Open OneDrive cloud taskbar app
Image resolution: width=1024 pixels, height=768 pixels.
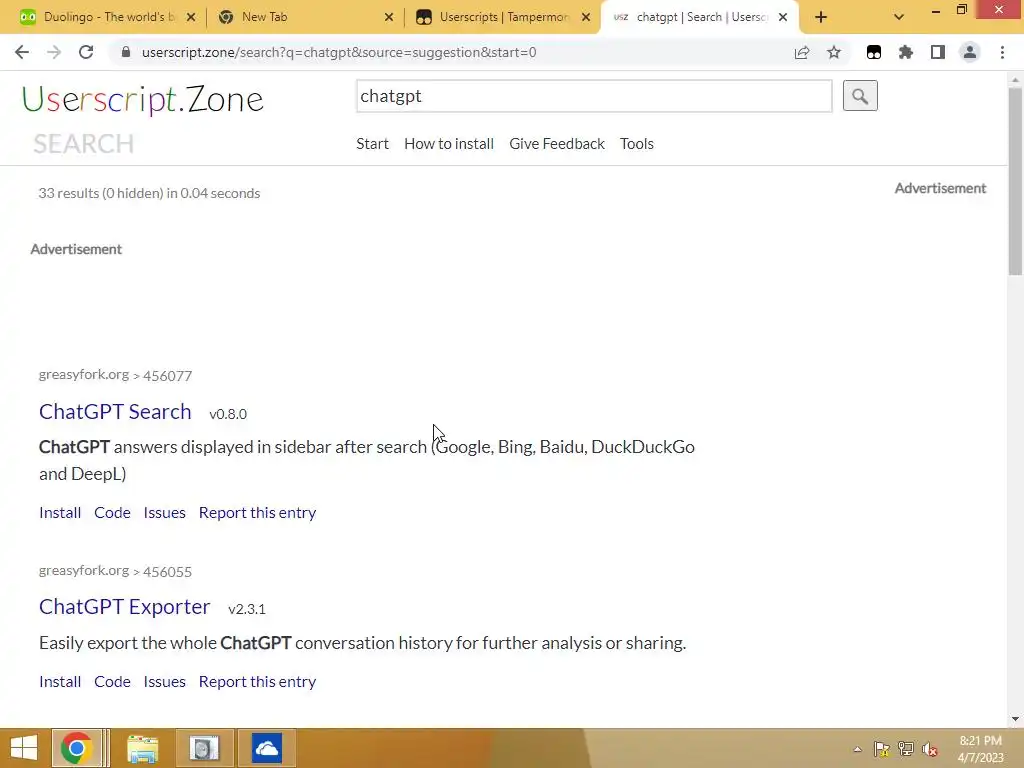coord(266,748)
